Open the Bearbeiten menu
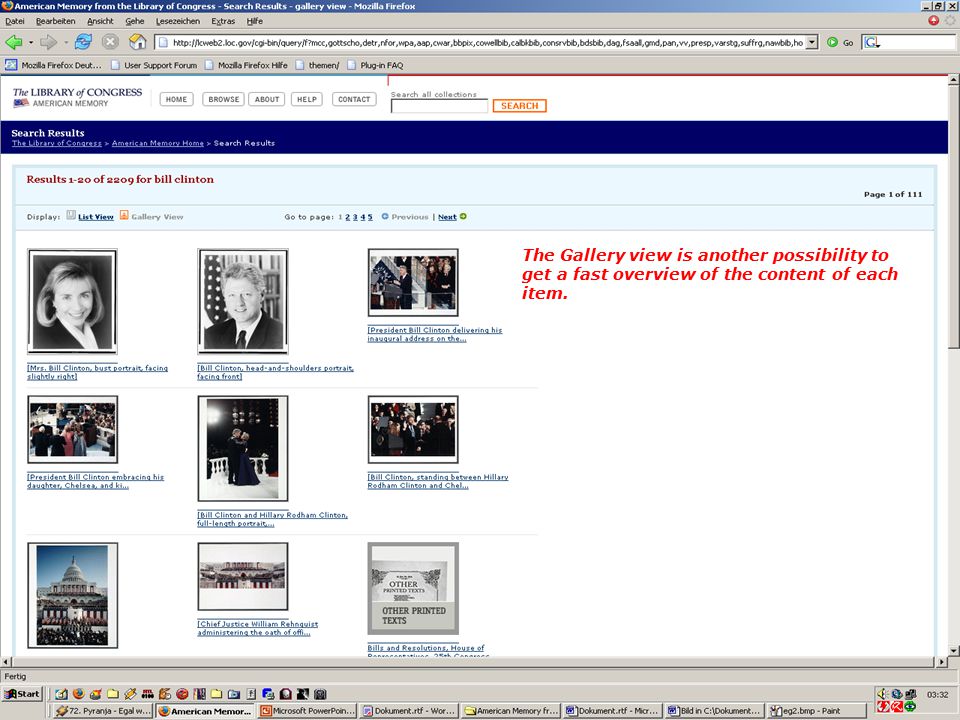The height and width of the screenshot is (720, 960). point(55,21)
